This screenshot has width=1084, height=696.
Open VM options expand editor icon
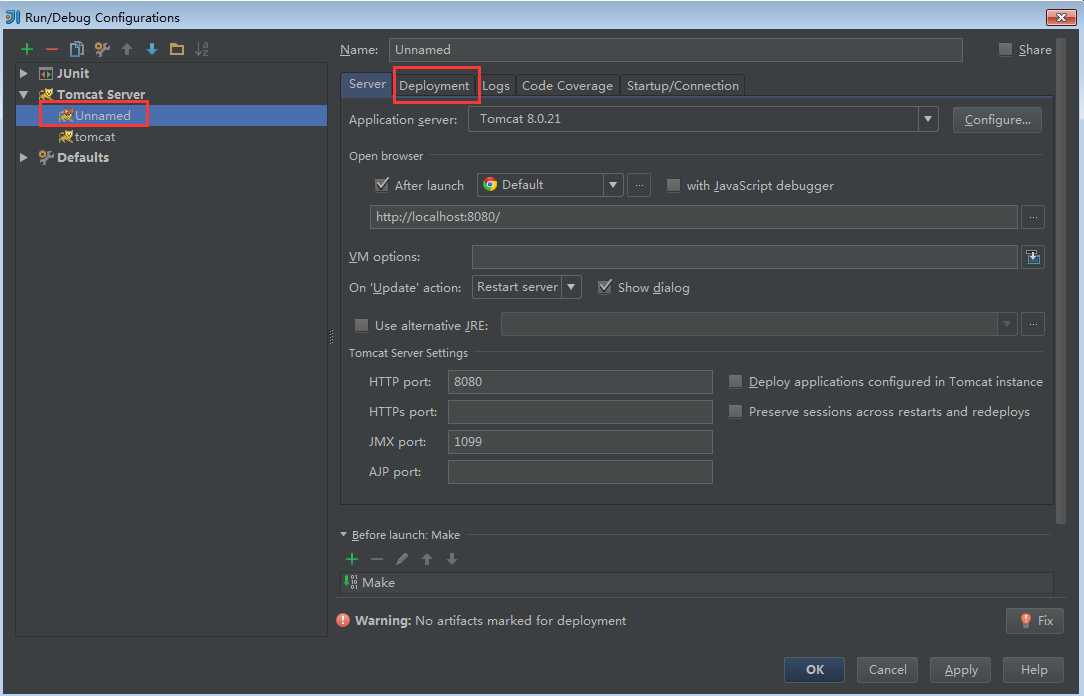tap(1033, 257)
